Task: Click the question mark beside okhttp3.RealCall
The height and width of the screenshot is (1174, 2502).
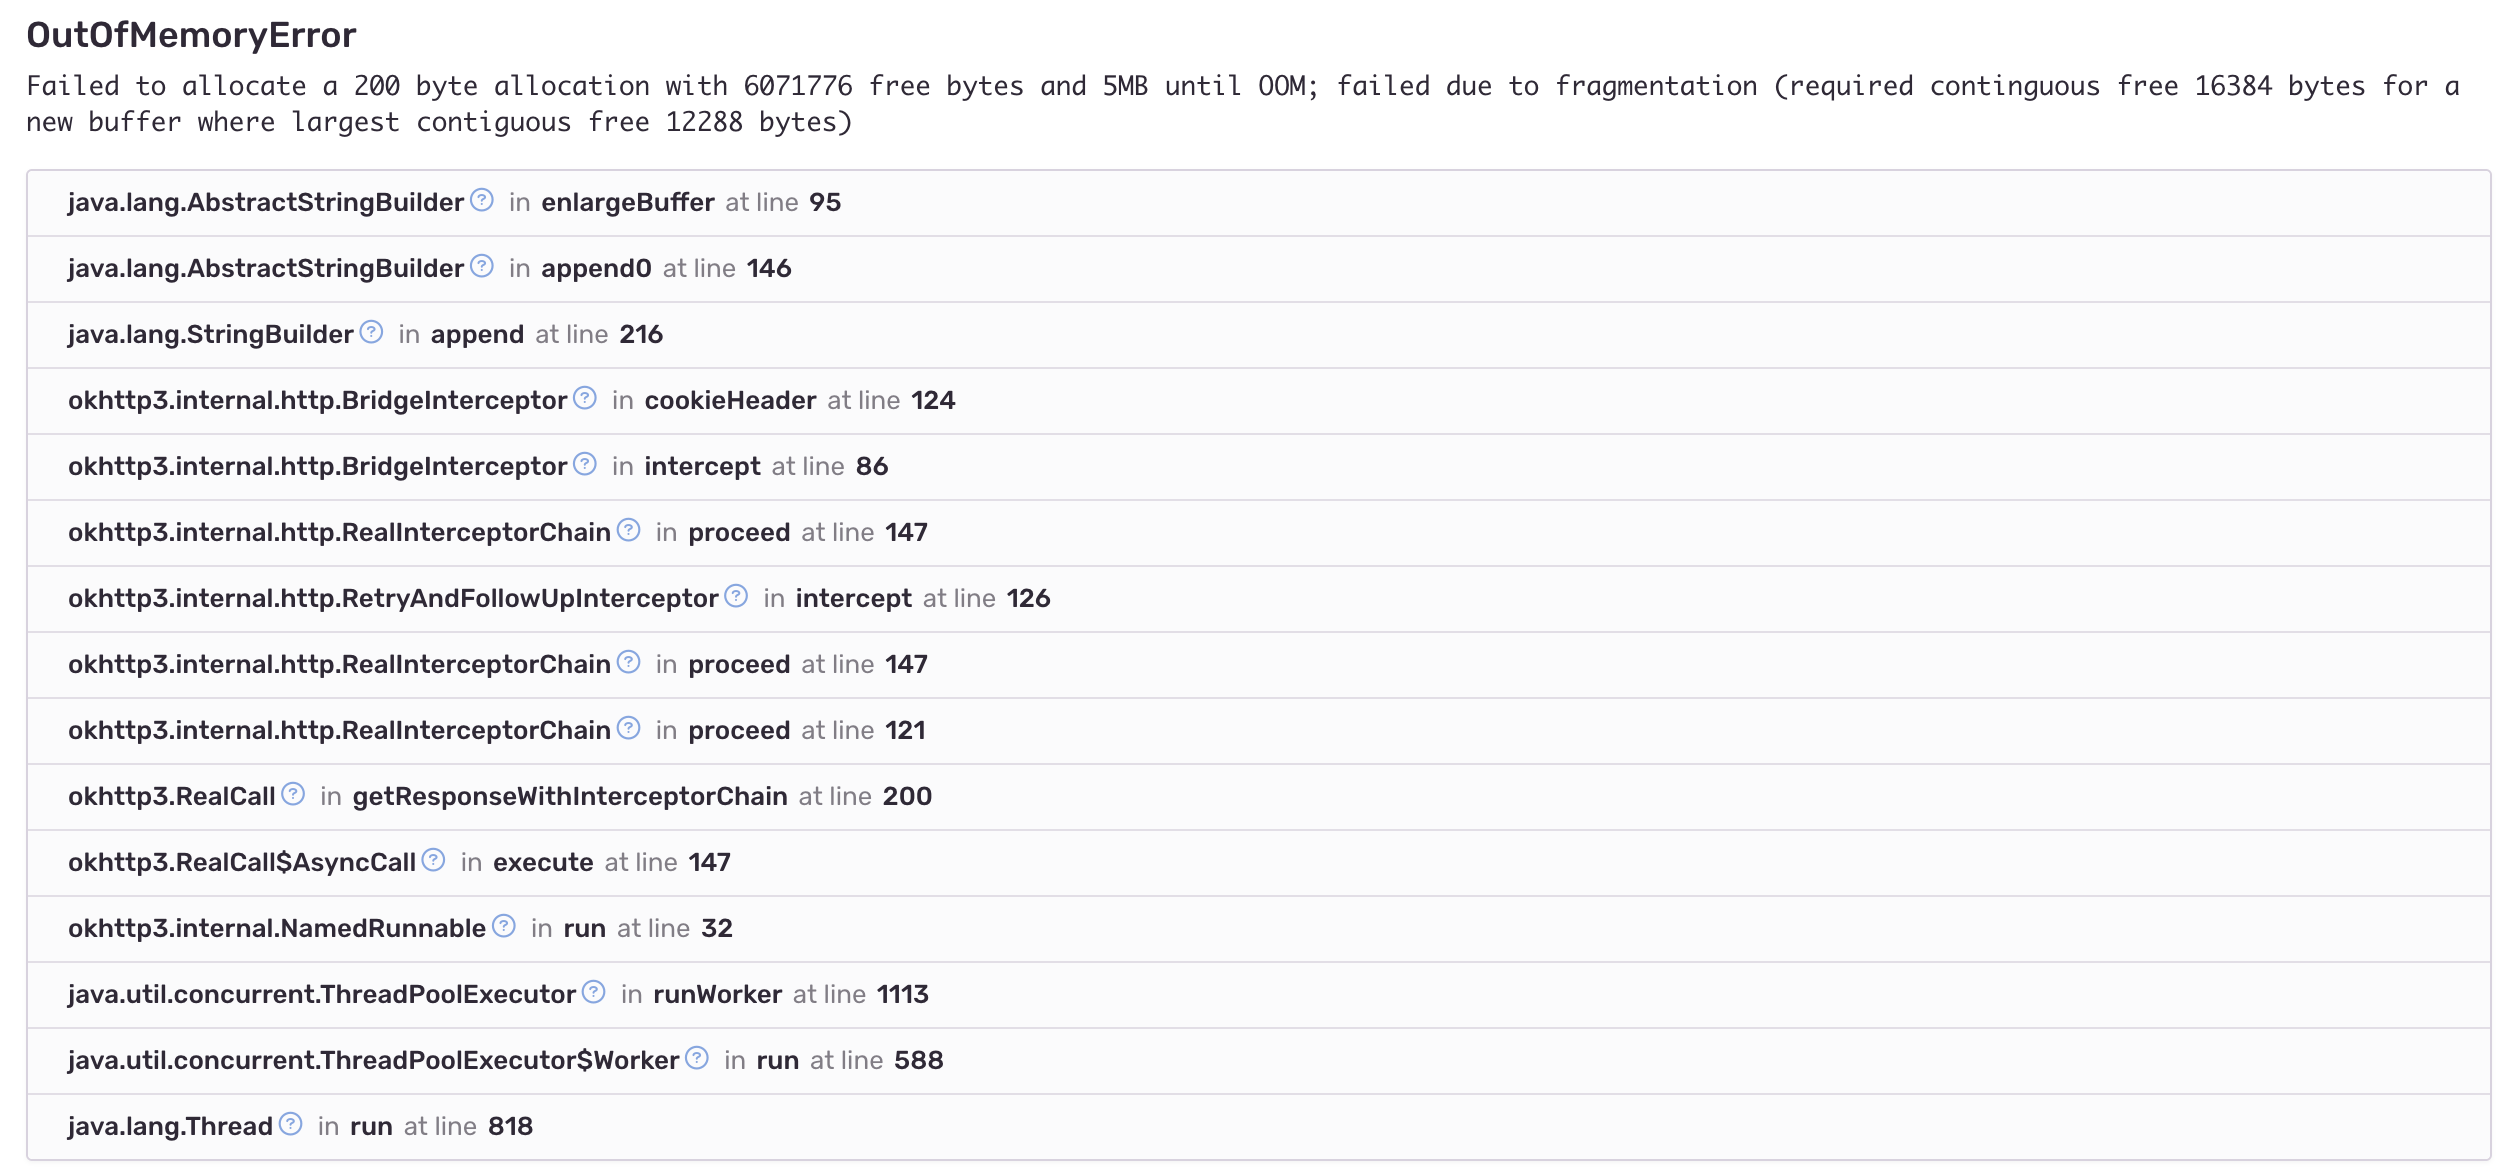Action: tap(291, 793)
